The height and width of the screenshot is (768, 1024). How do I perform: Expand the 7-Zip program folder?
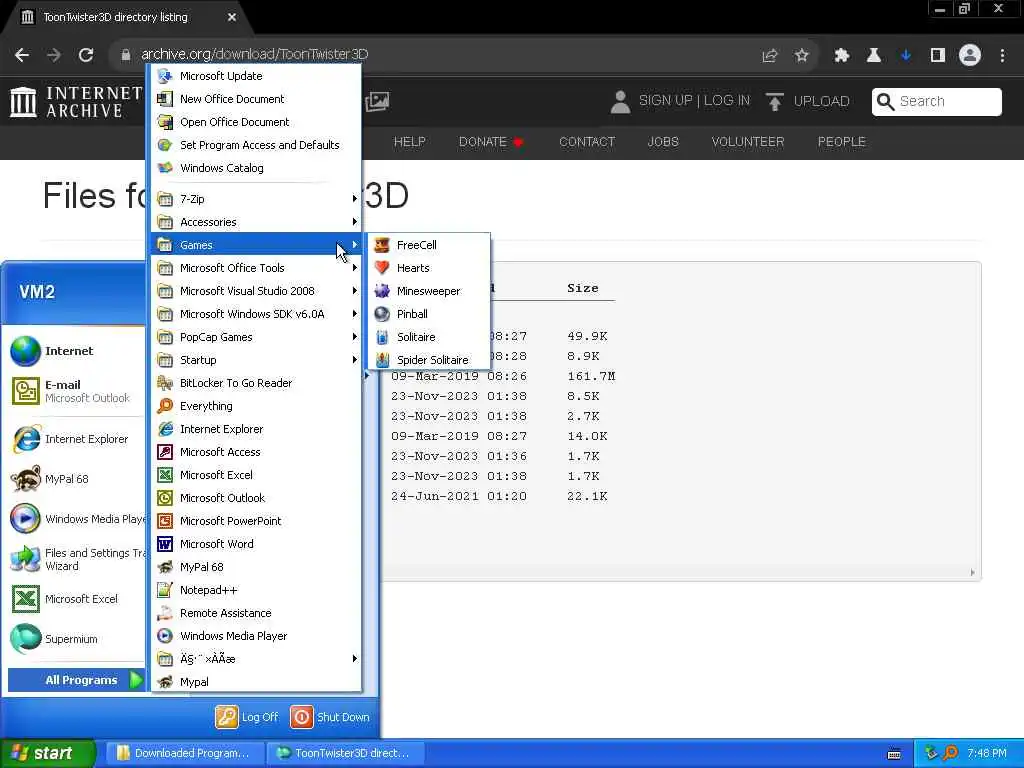pyautogui.click(x=256, y=199)
